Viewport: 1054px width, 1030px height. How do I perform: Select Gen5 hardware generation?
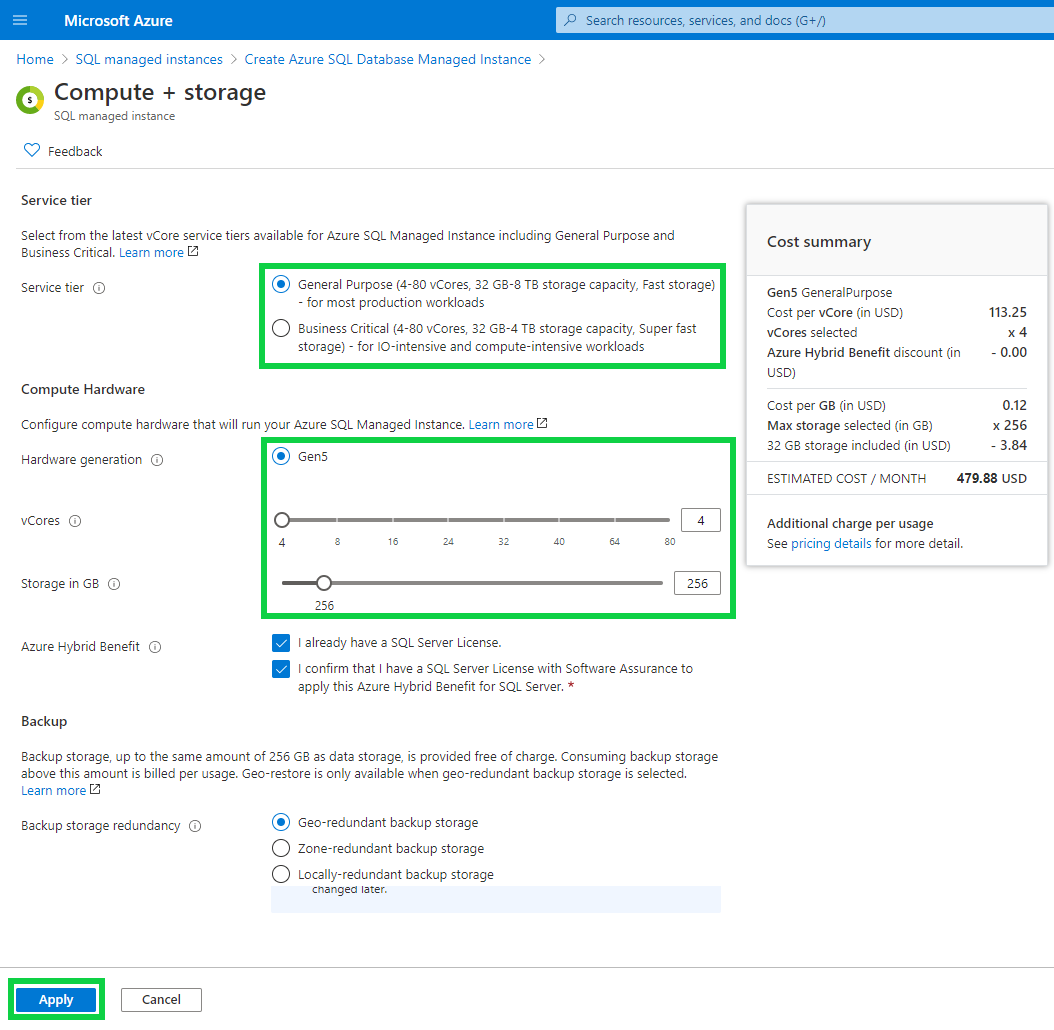(281, 457)
